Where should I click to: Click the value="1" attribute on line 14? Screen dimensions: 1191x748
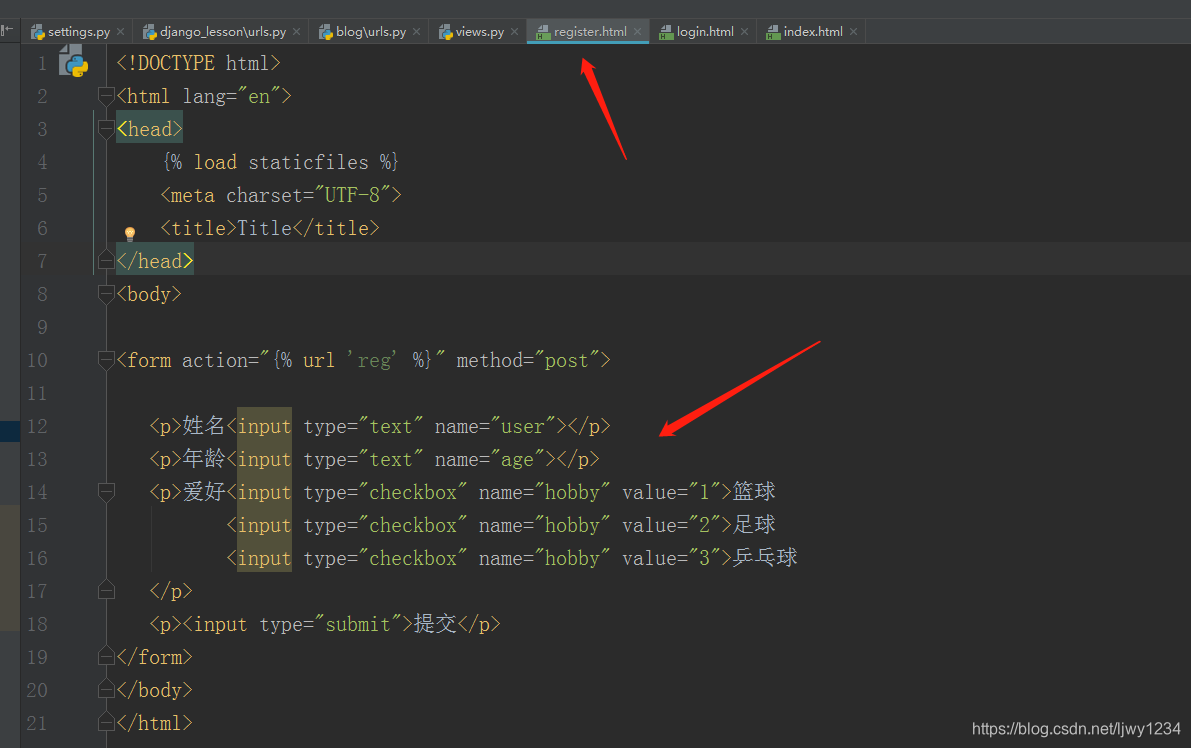pos(671,492)
